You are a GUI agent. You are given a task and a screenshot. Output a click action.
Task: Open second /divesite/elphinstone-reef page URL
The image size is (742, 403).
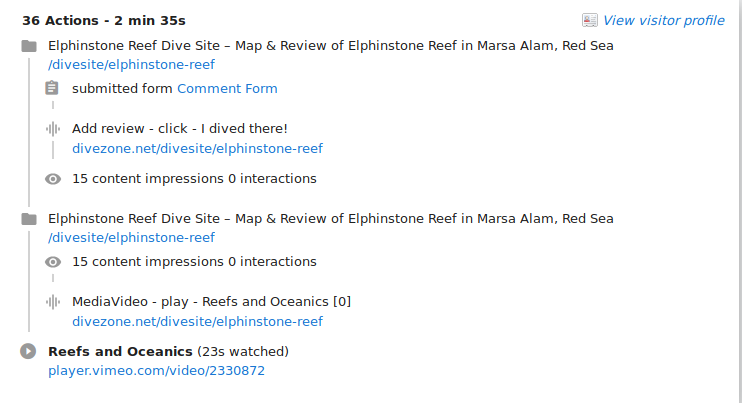coord(131,238)
